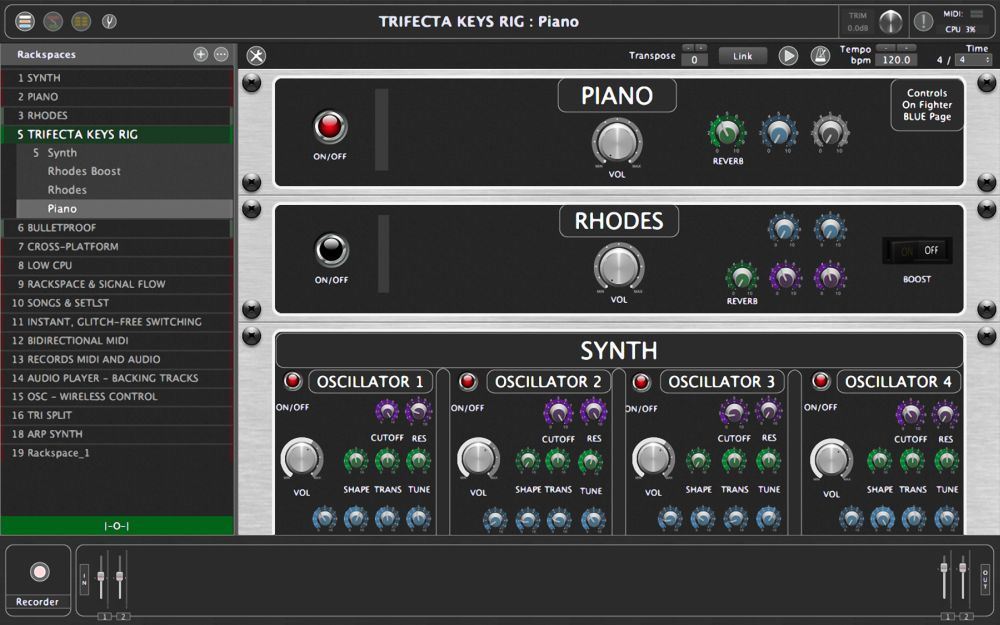Add a new rackspace with plus icon
Viewport: 1000px width, 625px height.
click(x=200, y=54)
